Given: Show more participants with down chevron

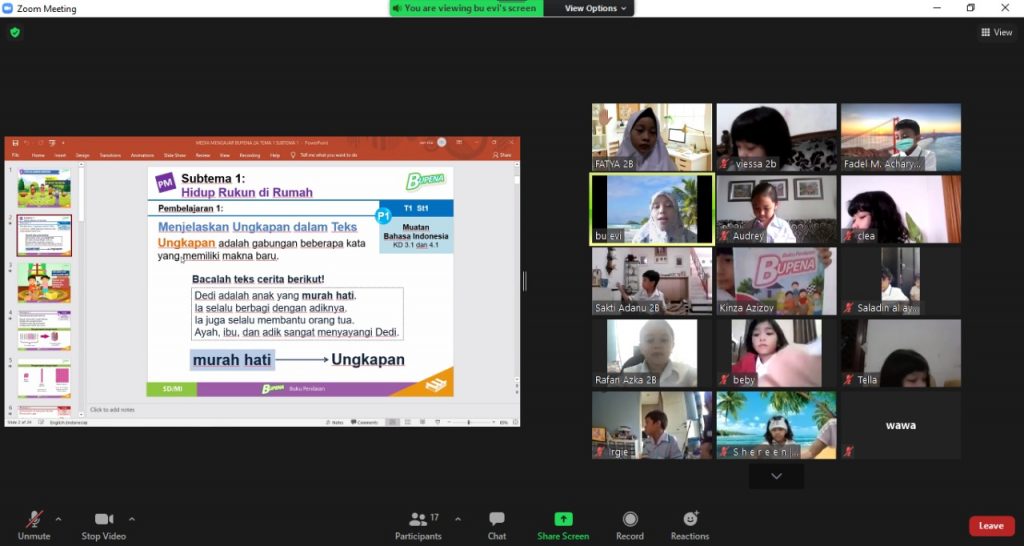Looking at the screenshot, I should [776, 477].
